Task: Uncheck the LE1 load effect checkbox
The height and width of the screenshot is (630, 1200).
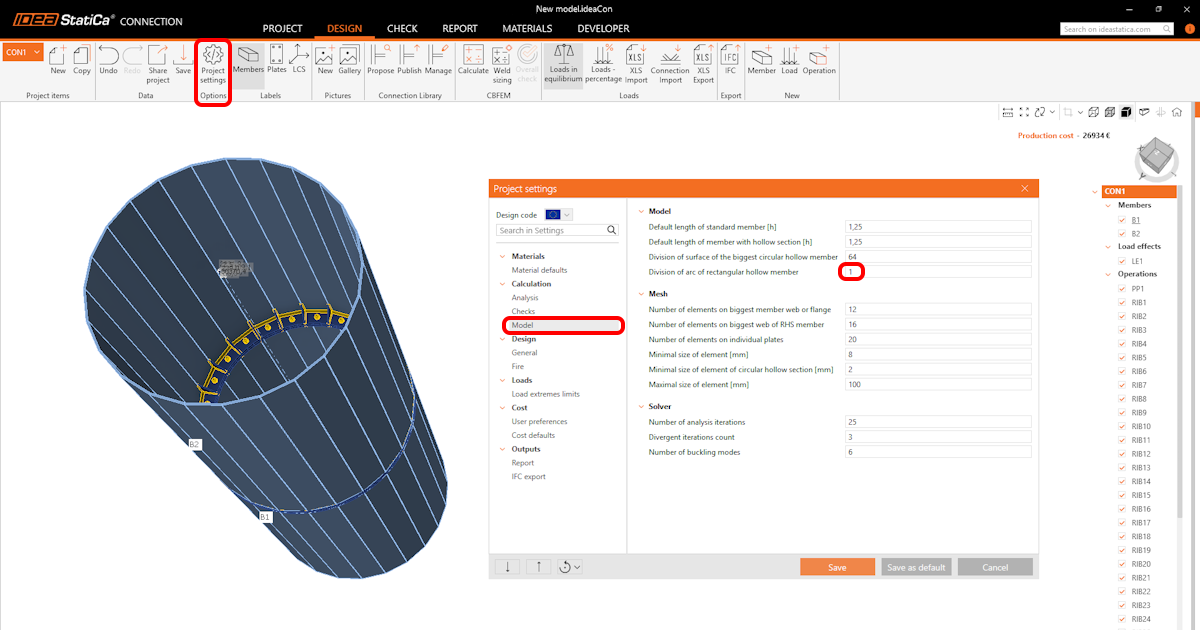Action: (x=1123, y=260)
